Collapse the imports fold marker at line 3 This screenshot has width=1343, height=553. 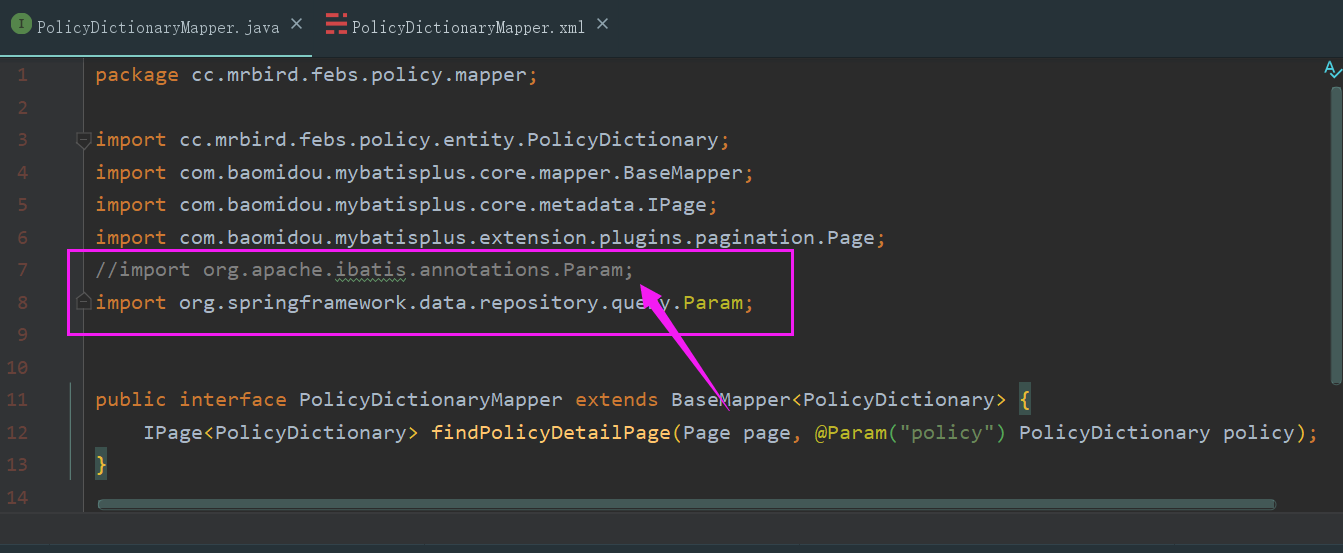pyautogui.click(x=84, y=140)
